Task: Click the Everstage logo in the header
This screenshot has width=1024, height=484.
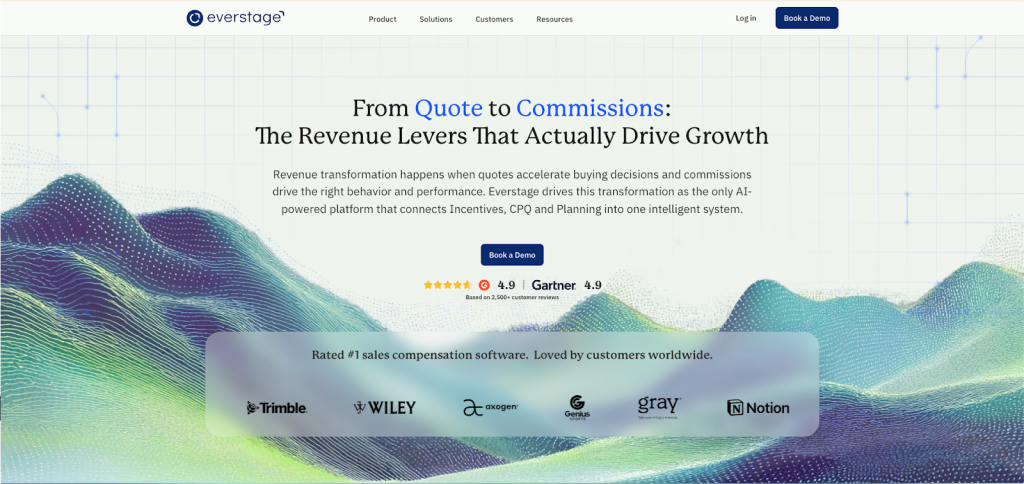Action: [x=235, y=18]
